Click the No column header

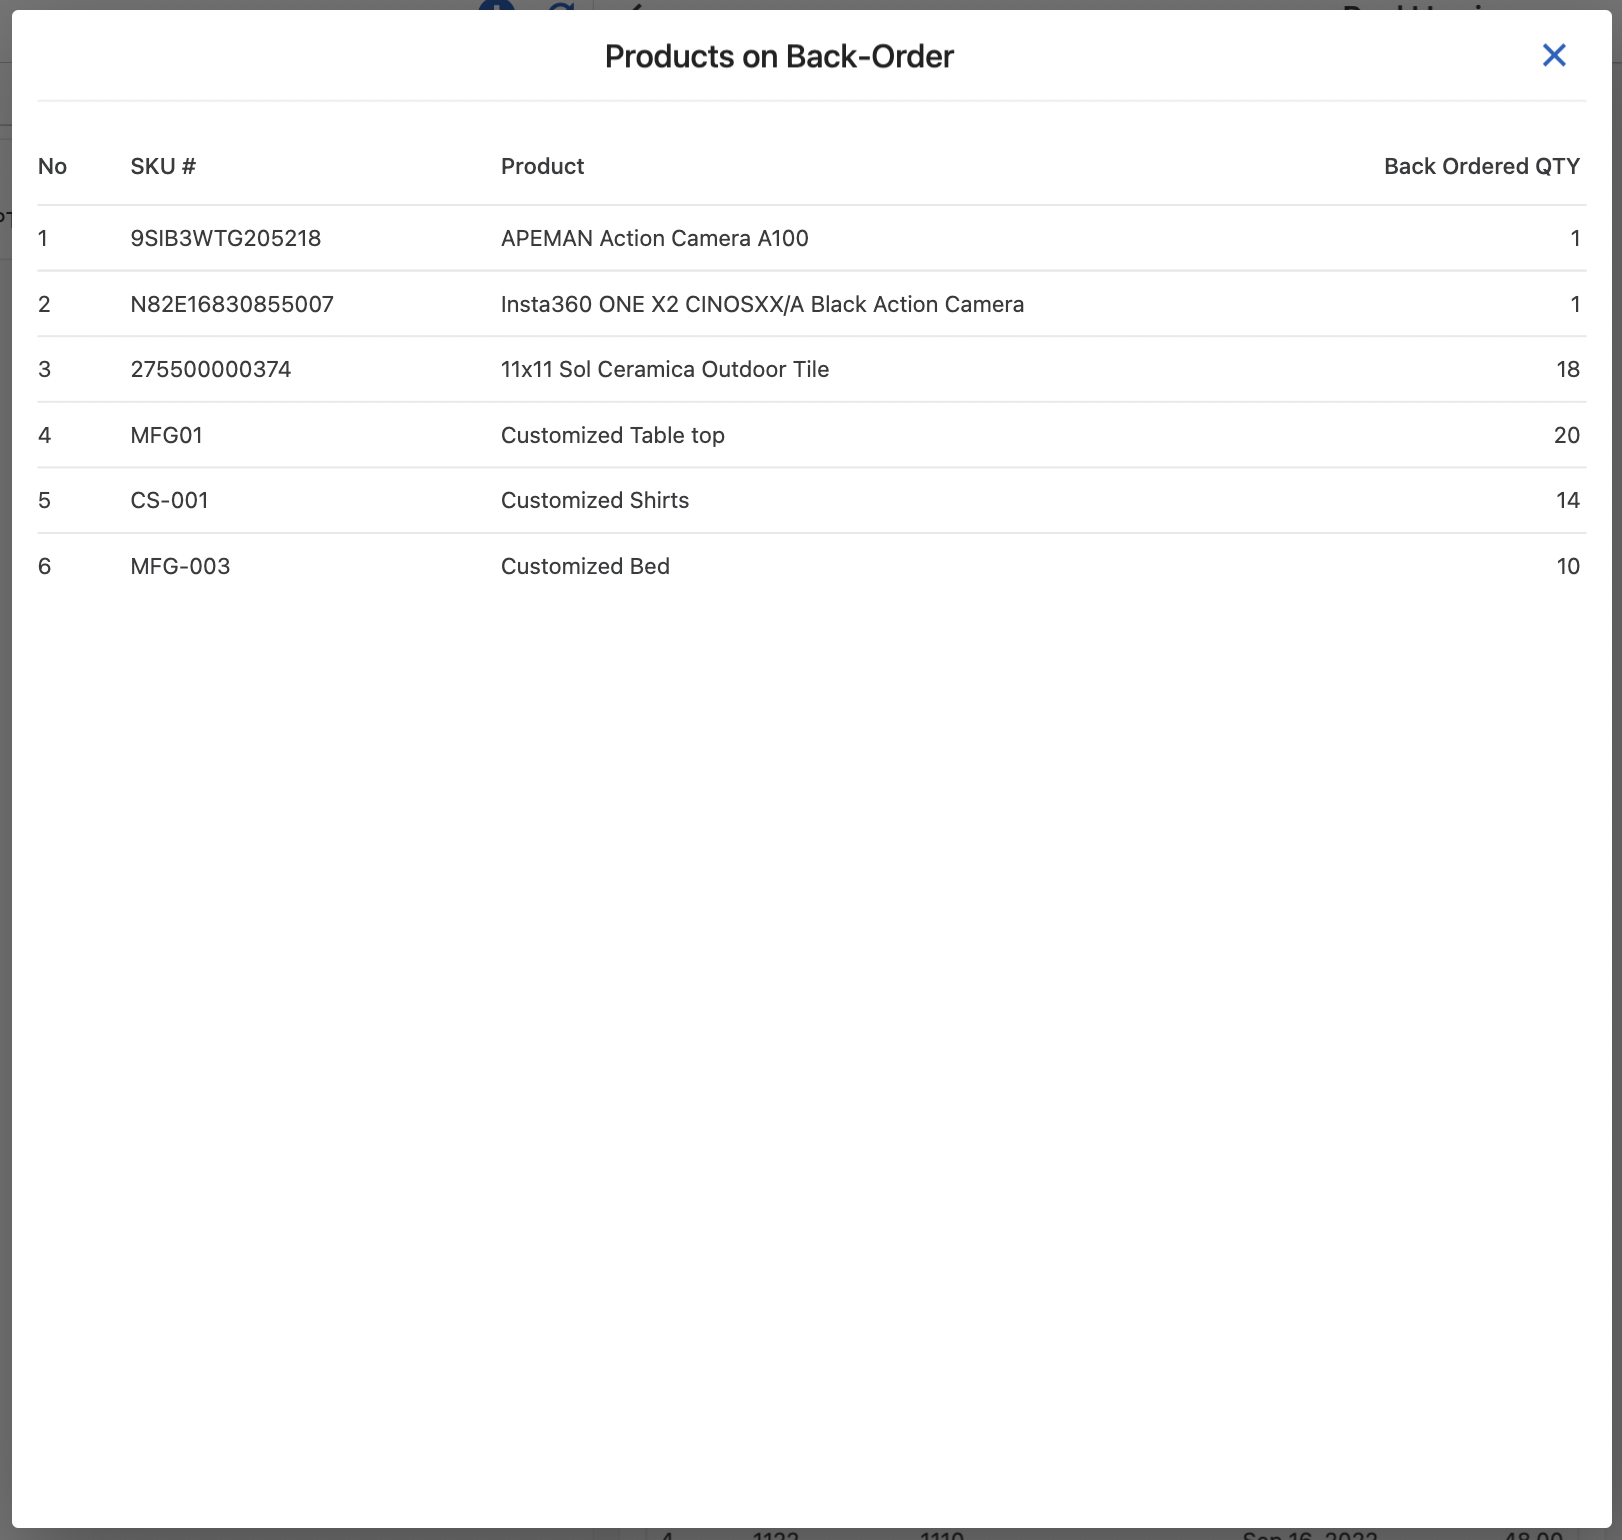click(52, 166)
